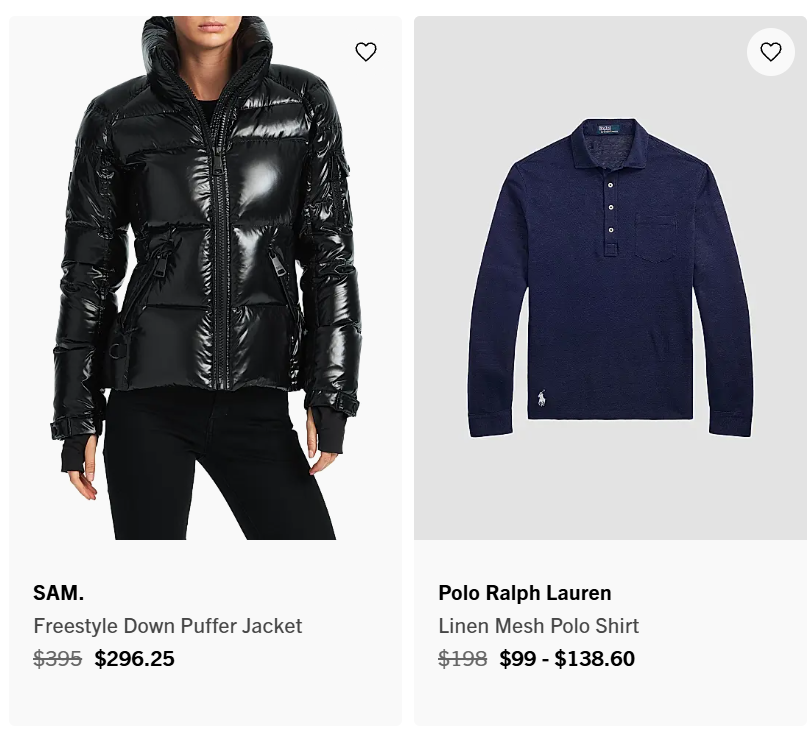
Task: Click the $296.25 sale price
Action: [134, 659]
